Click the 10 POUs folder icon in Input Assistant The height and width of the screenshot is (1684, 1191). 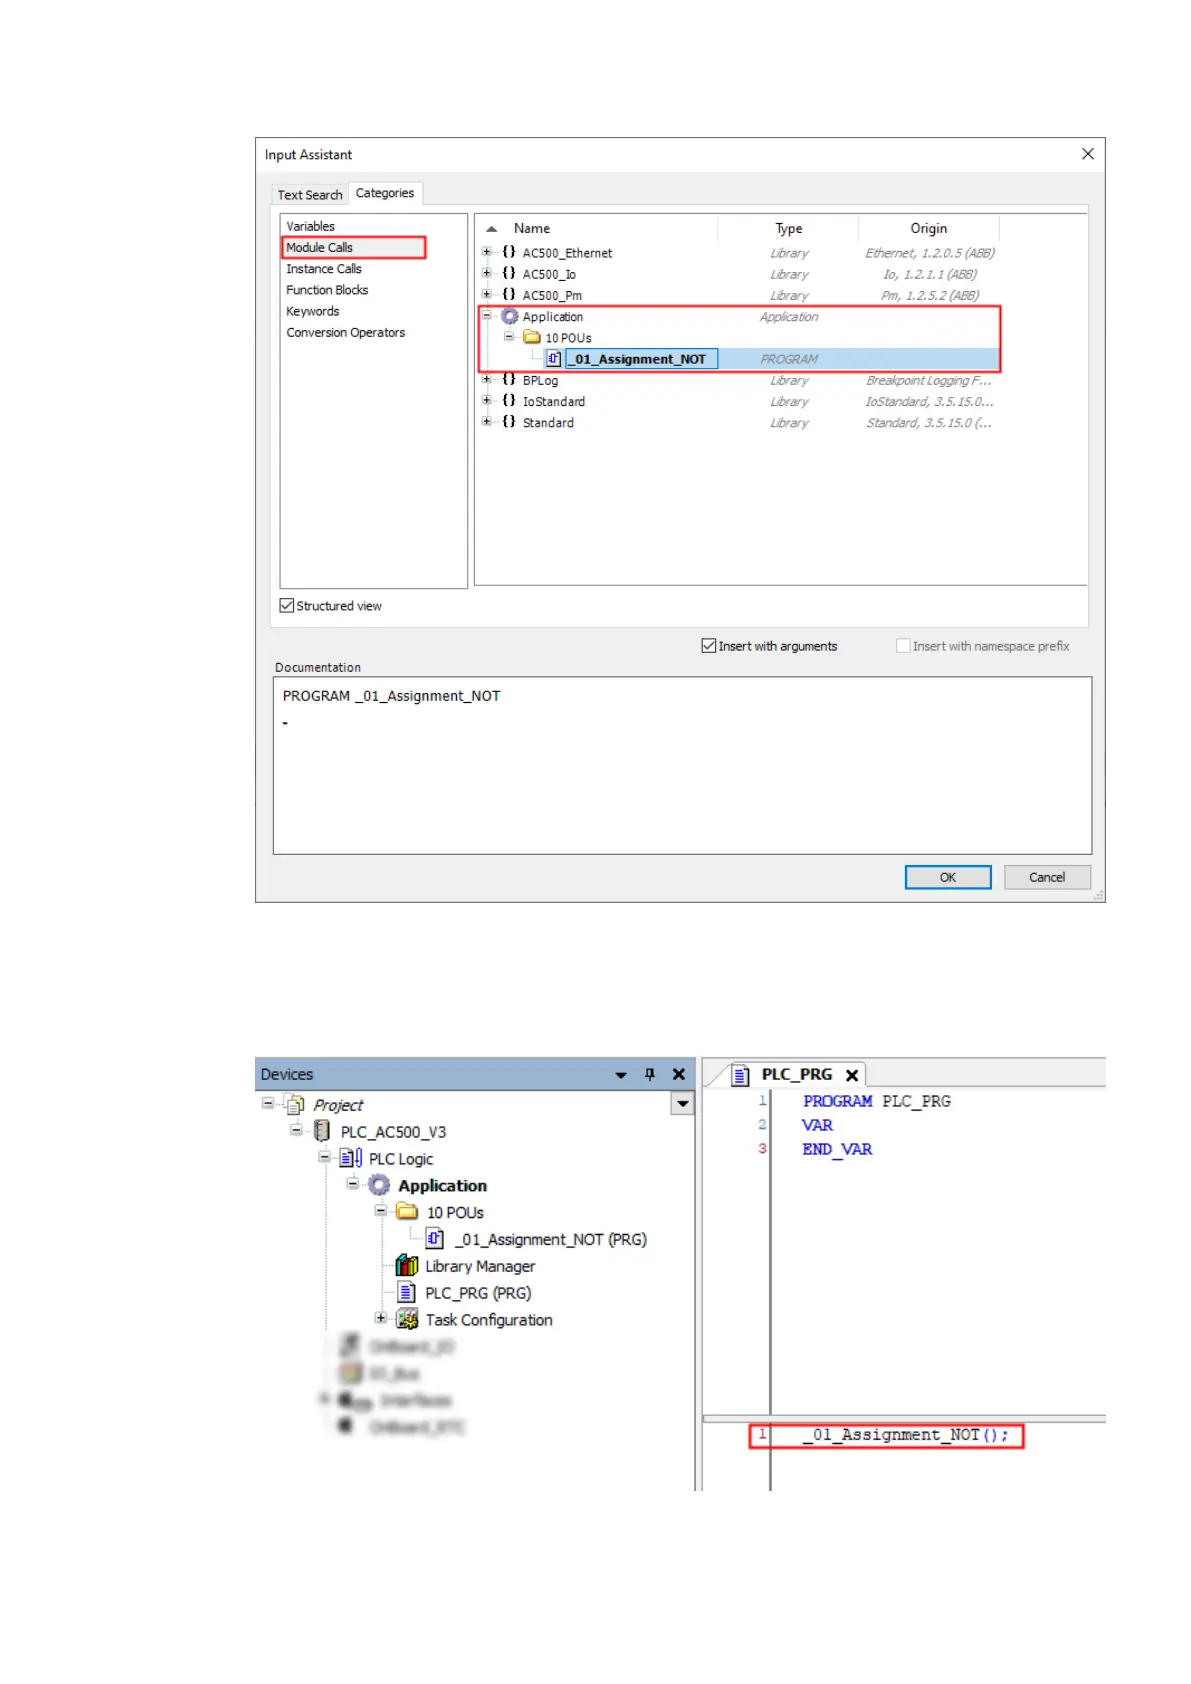click(x=532, y=337)
